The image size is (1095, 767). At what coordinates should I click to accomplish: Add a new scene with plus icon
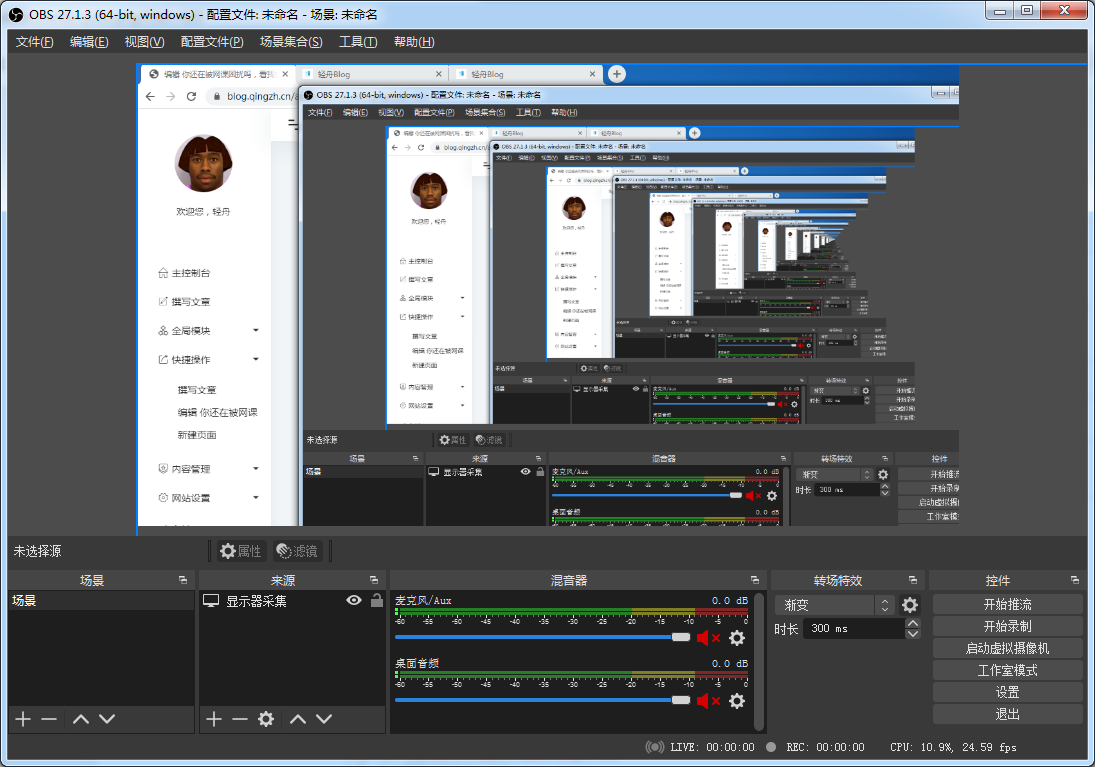click(23, 719)
